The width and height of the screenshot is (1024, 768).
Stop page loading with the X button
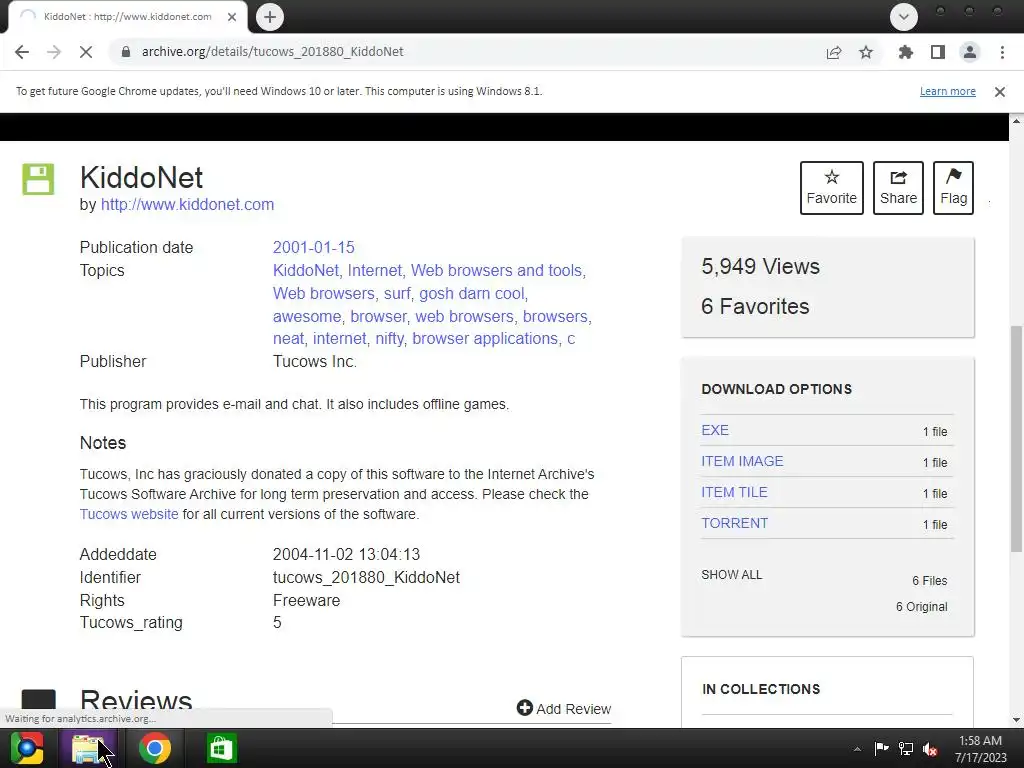click(x=86, y=52)
